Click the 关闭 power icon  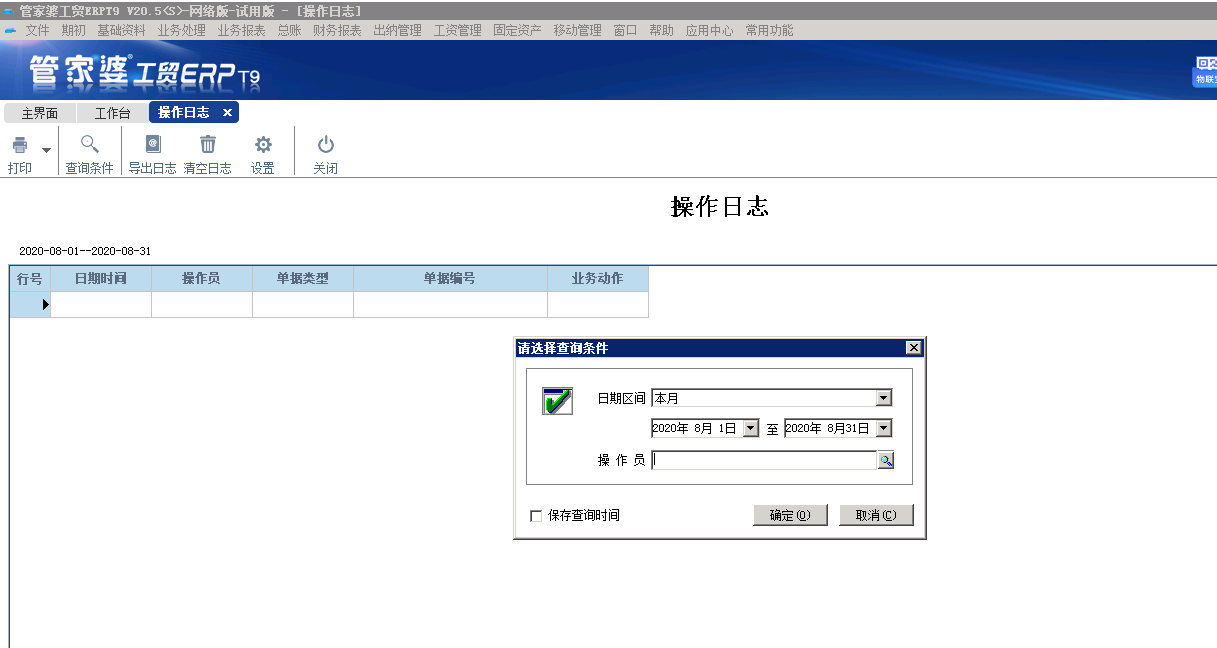326,144
